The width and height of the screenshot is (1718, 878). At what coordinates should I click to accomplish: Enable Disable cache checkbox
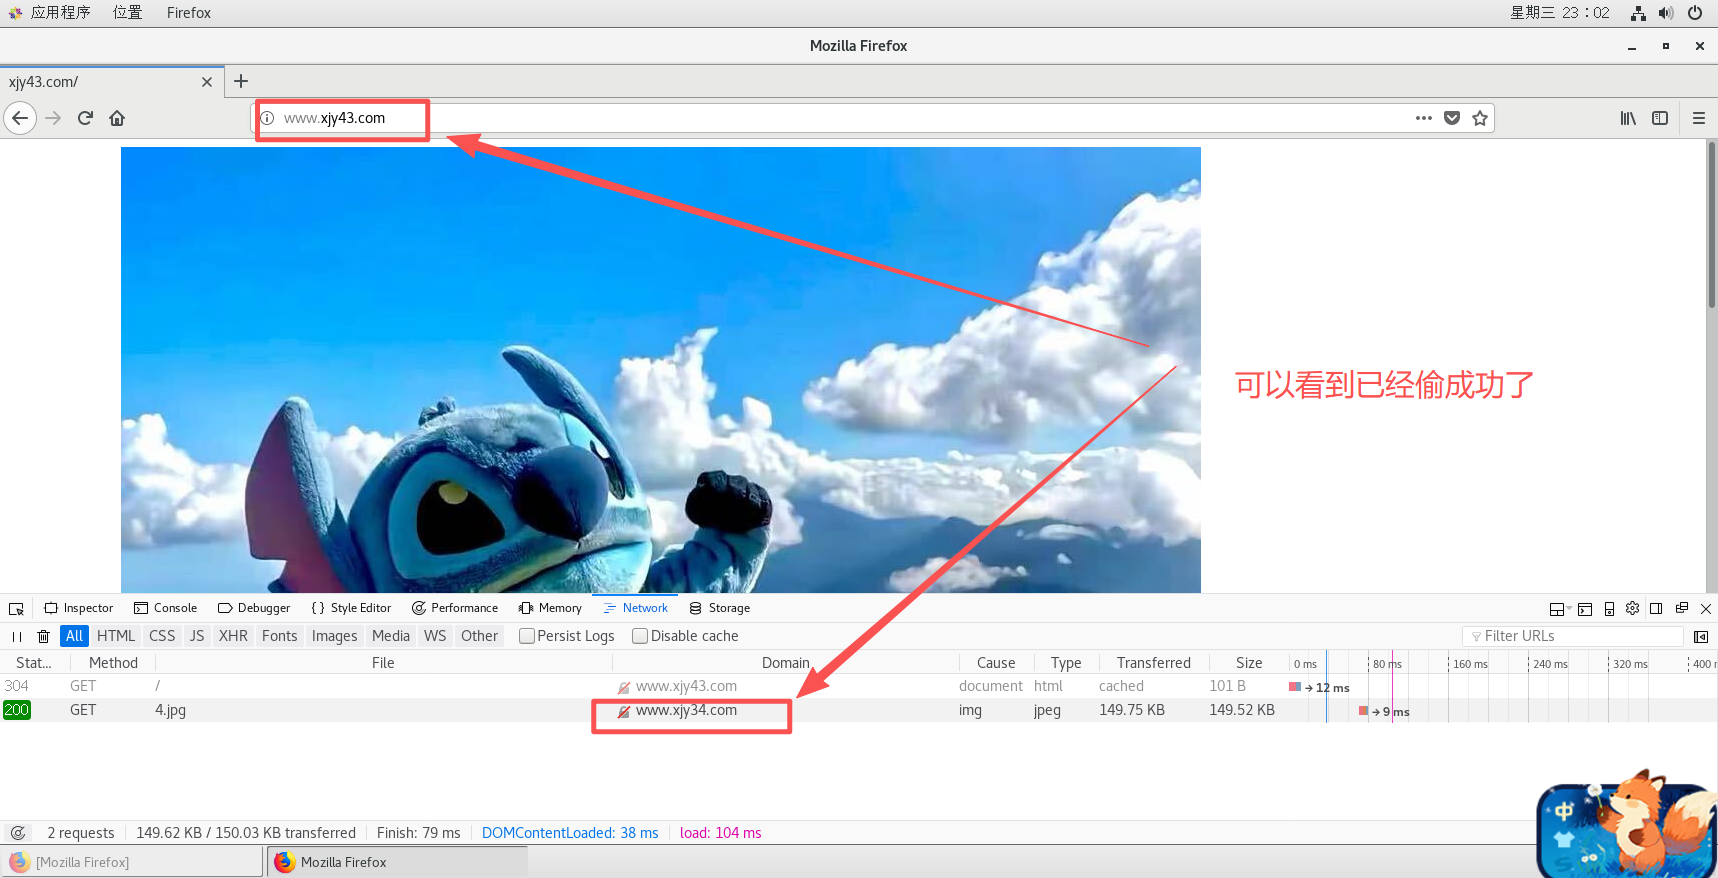pyautogui.click(x=640, y=636)
